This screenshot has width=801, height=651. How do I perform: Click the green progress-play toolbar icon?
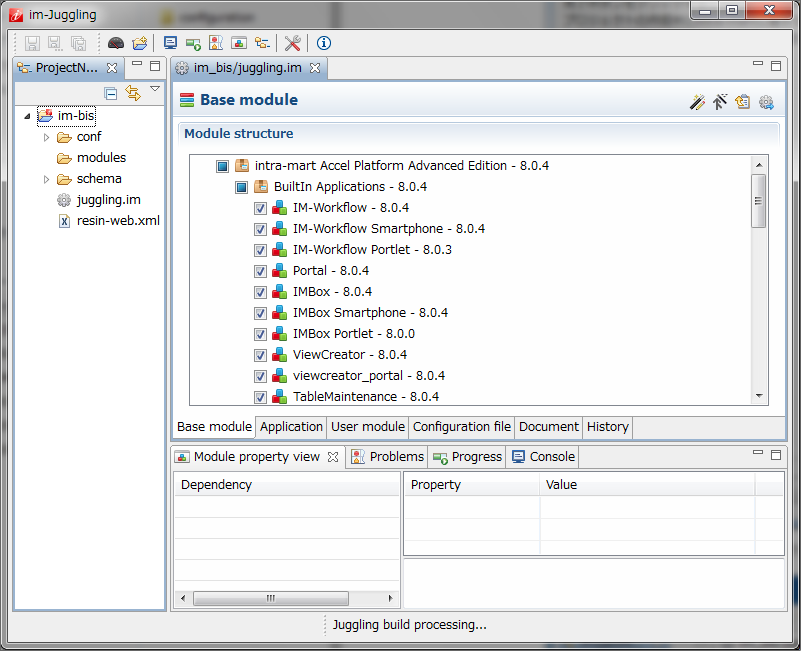click(x=193, y=43)
